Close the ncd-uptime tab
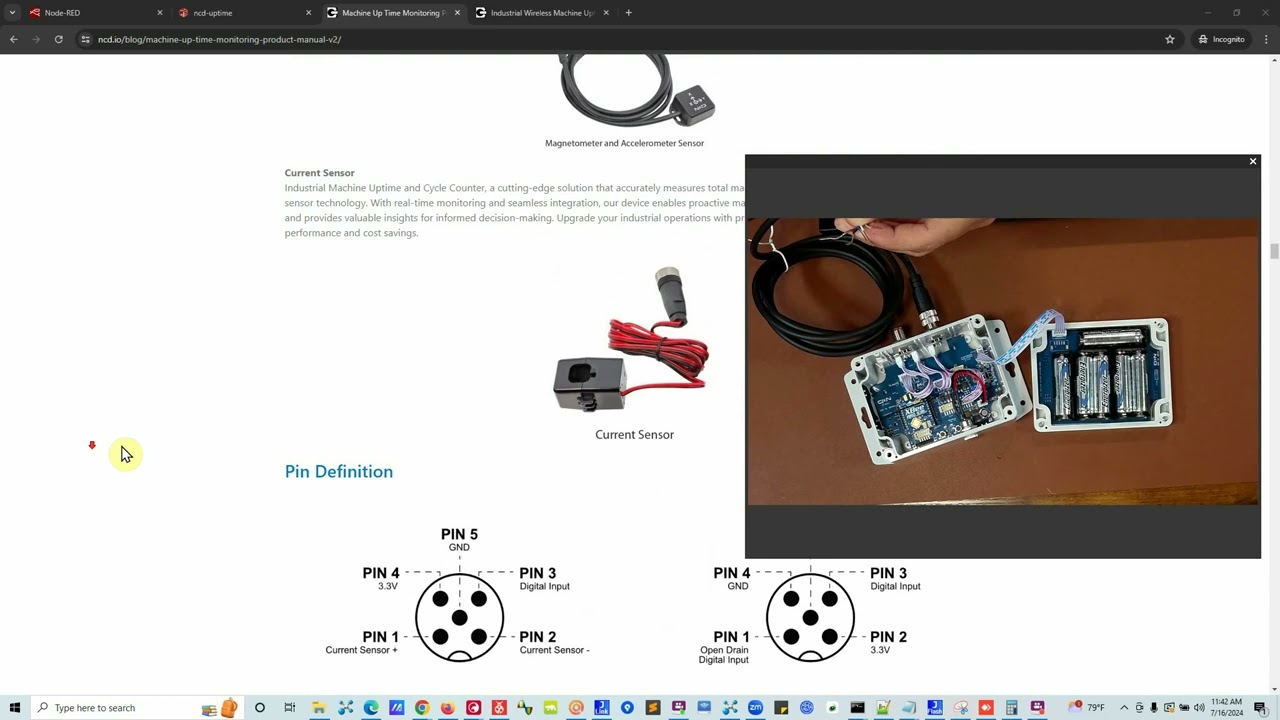This screenshot has height=720, width=1280. (308, 13)
